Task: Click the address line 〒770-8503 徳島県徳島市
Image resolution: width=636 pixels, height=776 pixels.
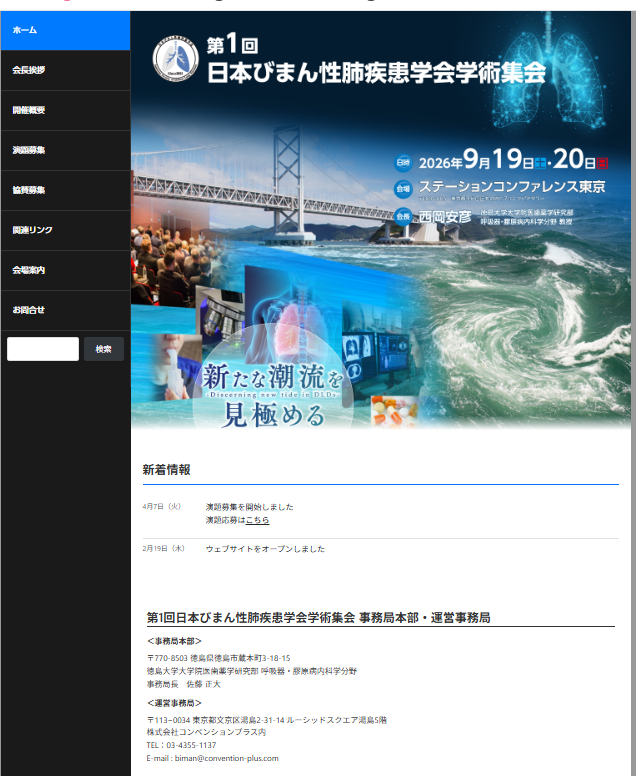Action: pyautogui.click(x=218, y=658)
